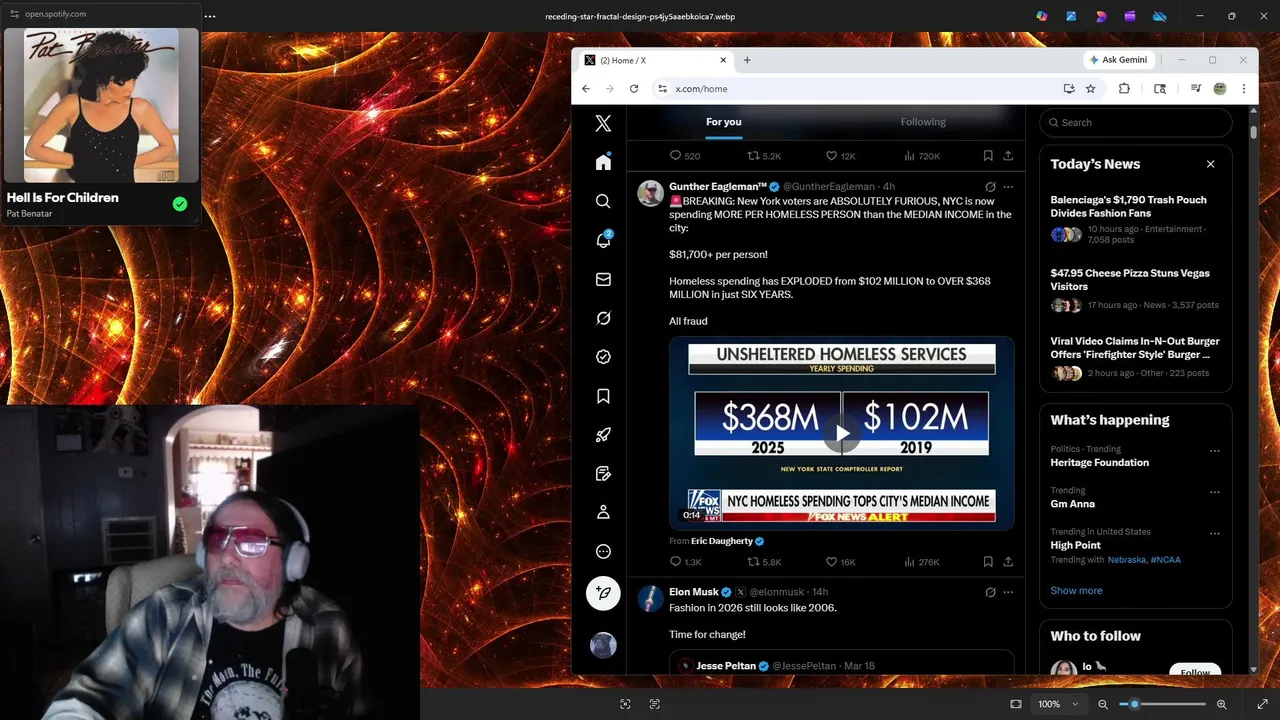Open Jesse Peltan quoted post
The height and width of the screenshot is (720, 1280).
tap(842, 662)
